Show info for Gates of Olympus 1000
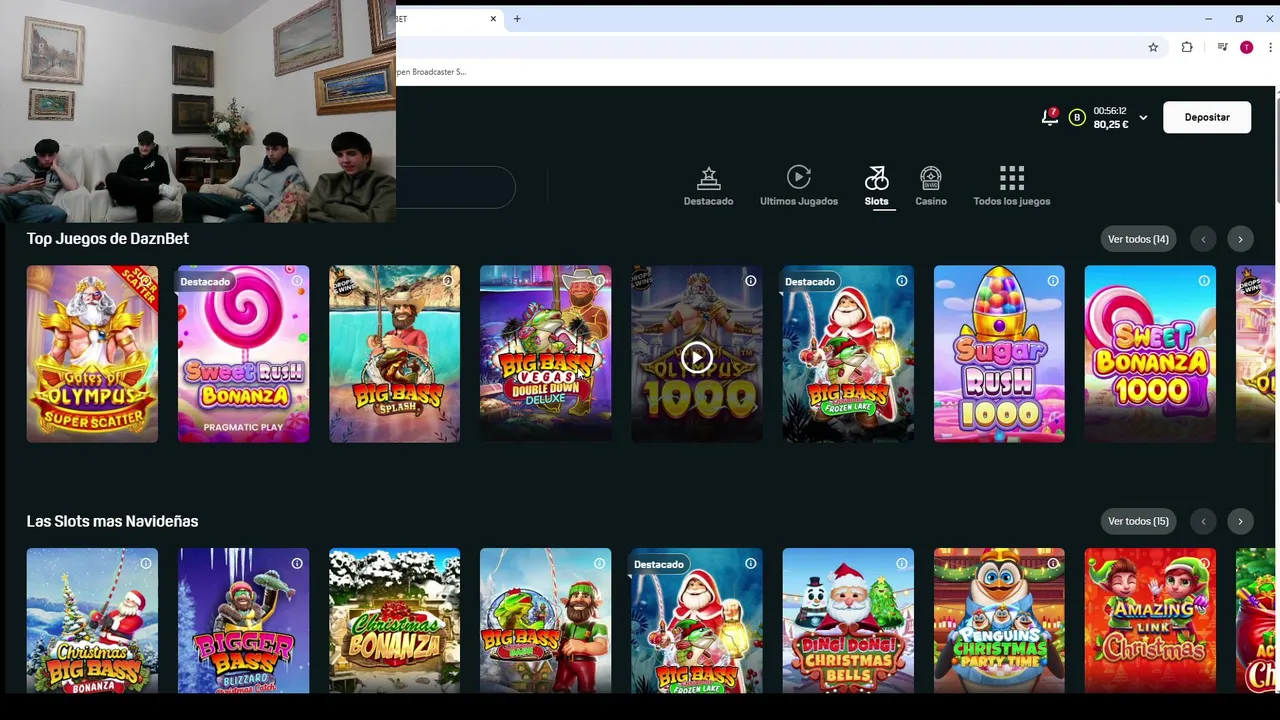This screenshot has height=720, width=1280. [x=750, y=281]
